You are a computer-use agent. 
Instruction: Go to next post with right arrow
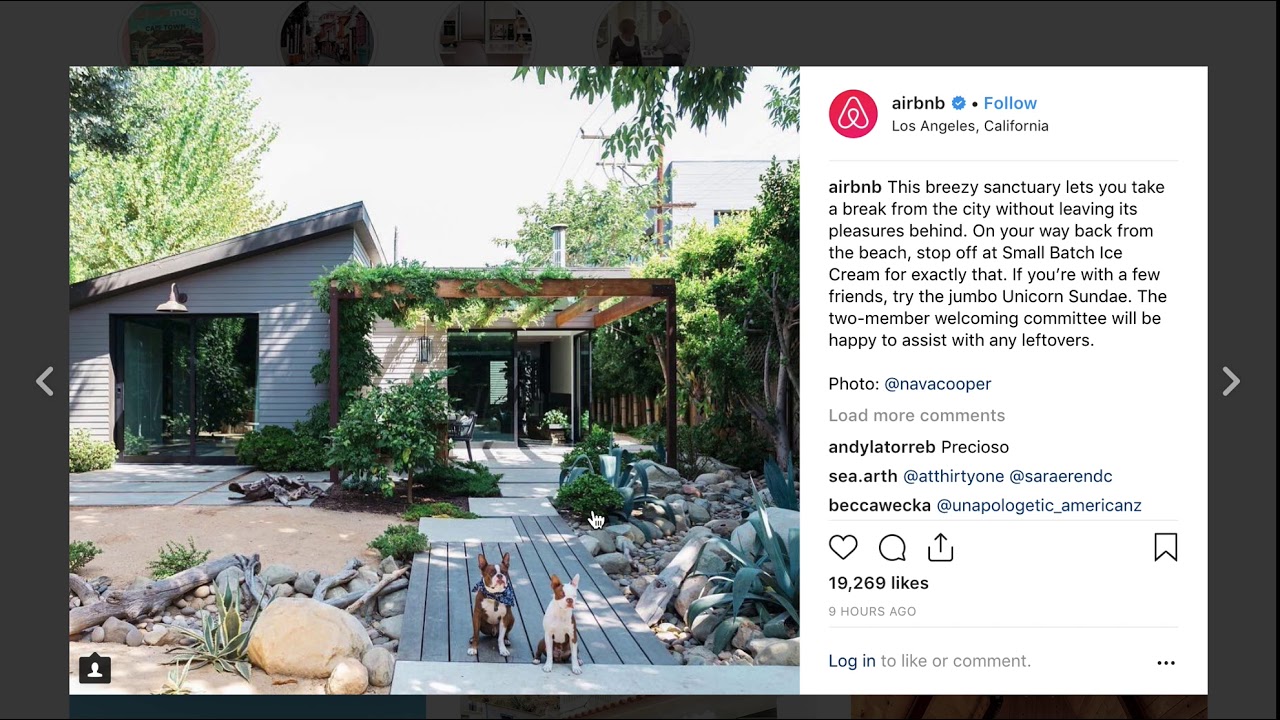(1231, 381)
